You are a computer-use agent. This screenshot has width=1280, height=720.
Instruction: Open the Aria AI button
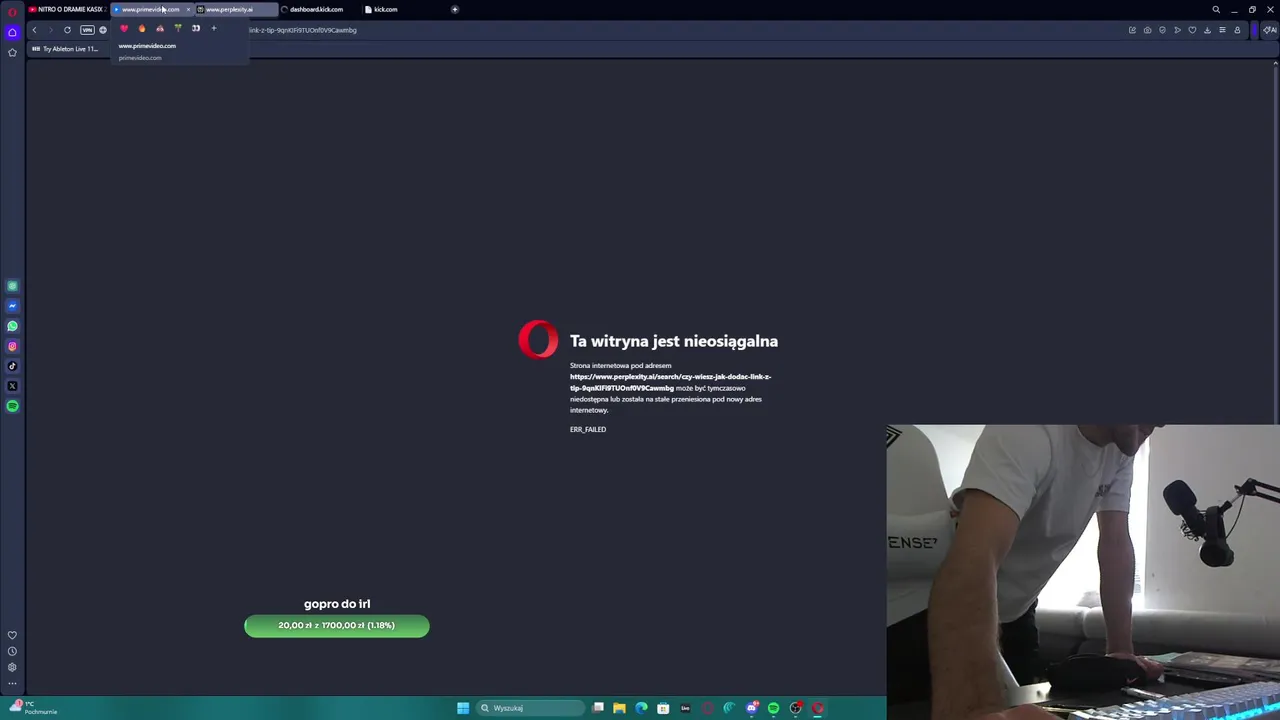[x=1269, y=30]
